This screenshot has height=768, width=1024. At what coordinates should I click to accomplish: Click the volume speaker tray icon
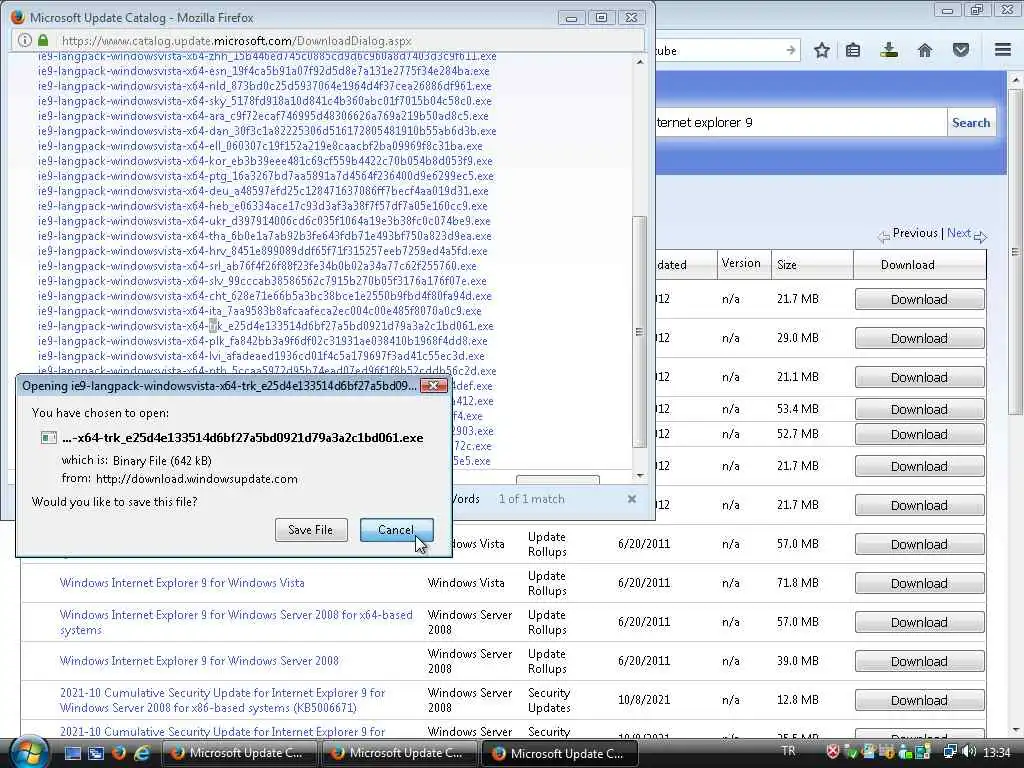pyautogui.click(x=968, y=752)
